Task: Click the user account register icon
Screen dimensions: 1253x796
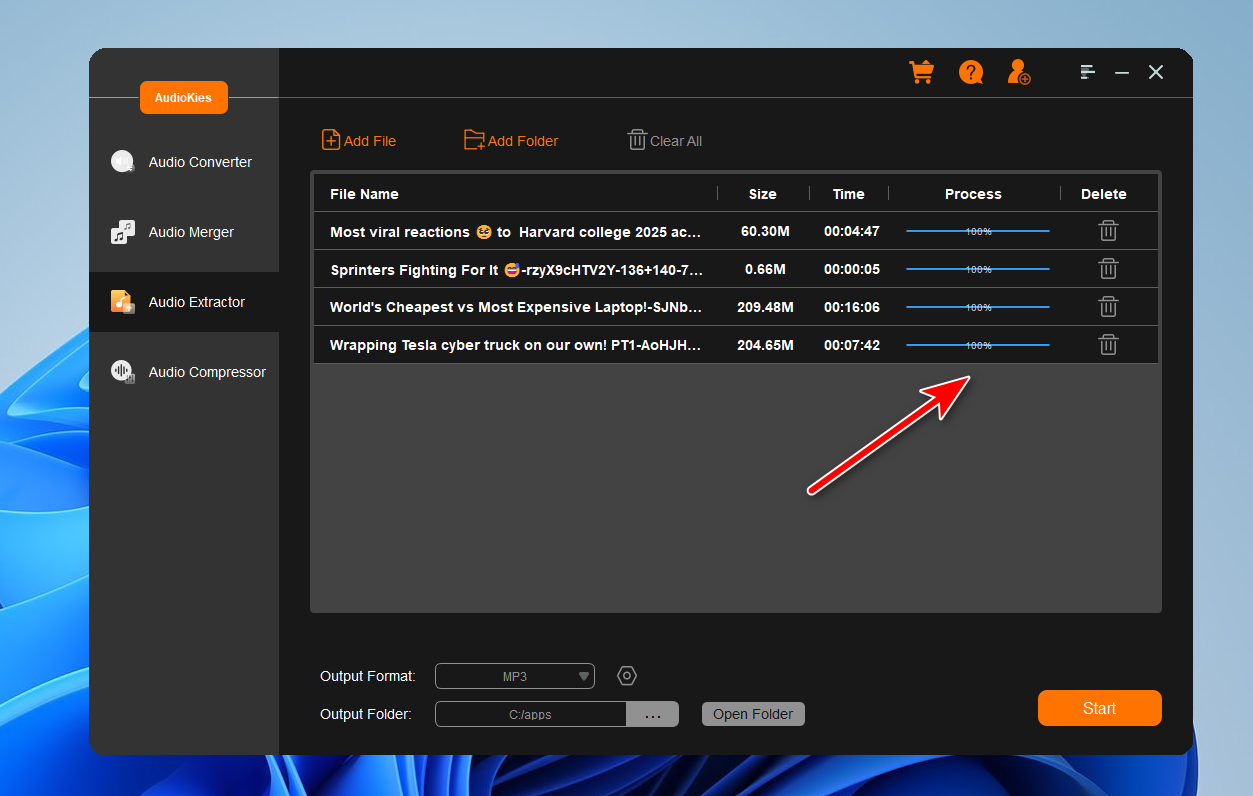Action: coord(1019,72)
